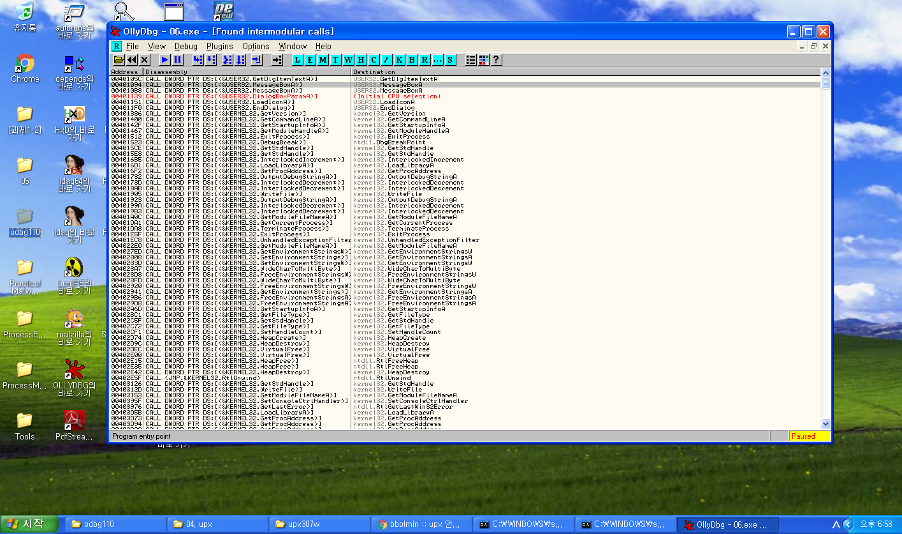
Task: Click the Close program X toolbar icon
Action: point(144,60)
